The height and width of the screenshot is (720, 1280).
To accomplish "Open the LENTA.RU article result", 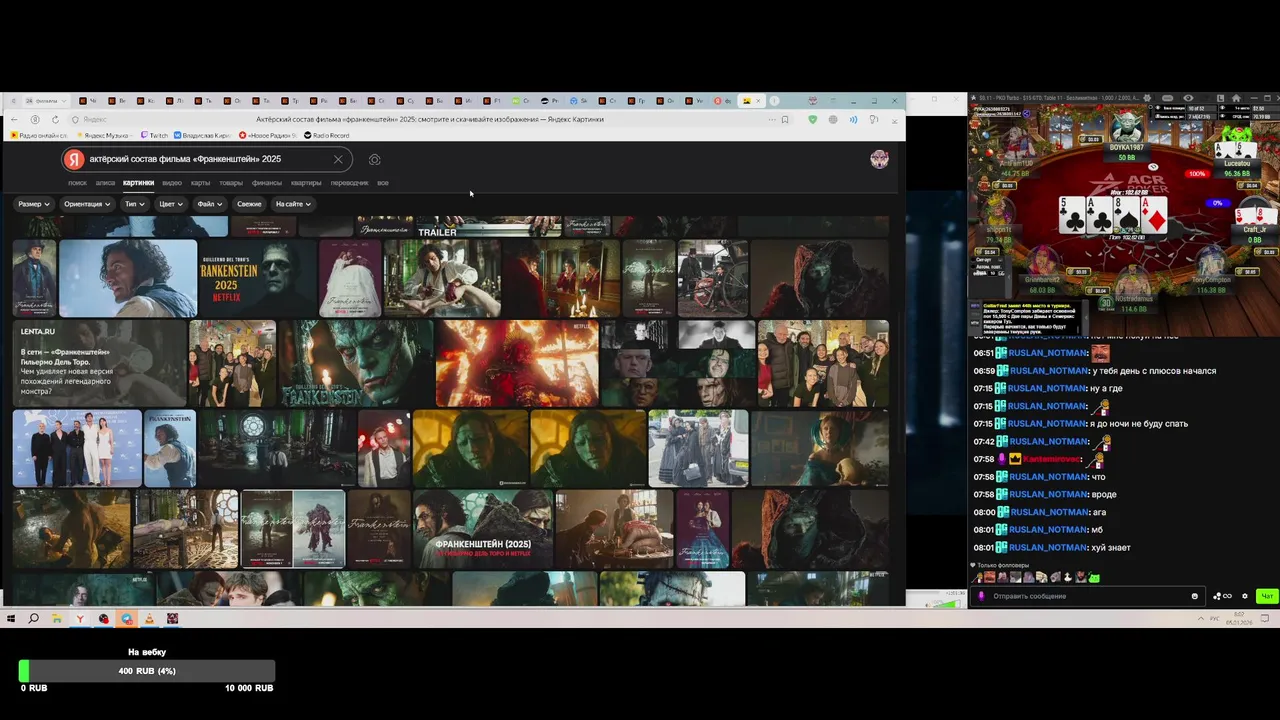I will [99, 363].
